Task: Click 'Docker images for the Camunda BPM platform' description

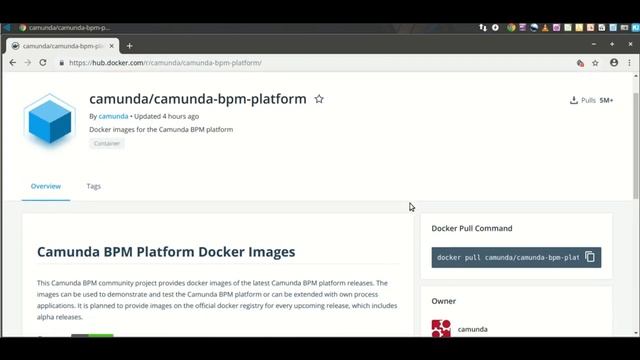Action: pyautogui.click(x=161, y=129)
